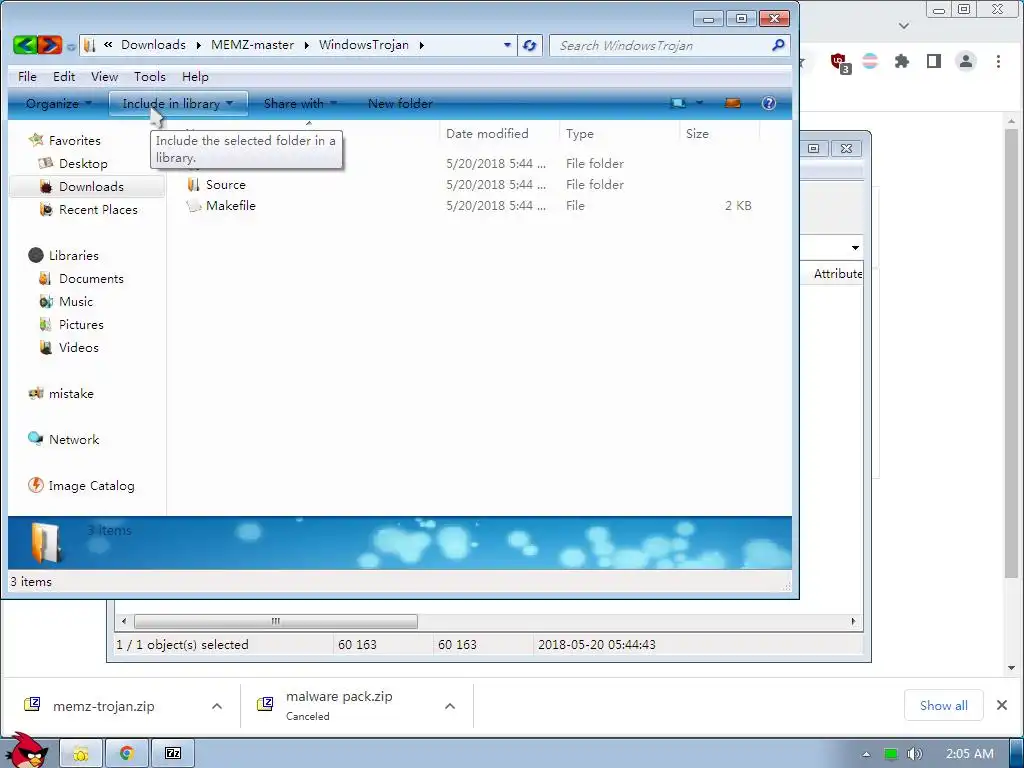Screen dimensions: 1024x768
Task: Click the search magnifier icon
Action: tap(778, 45)
